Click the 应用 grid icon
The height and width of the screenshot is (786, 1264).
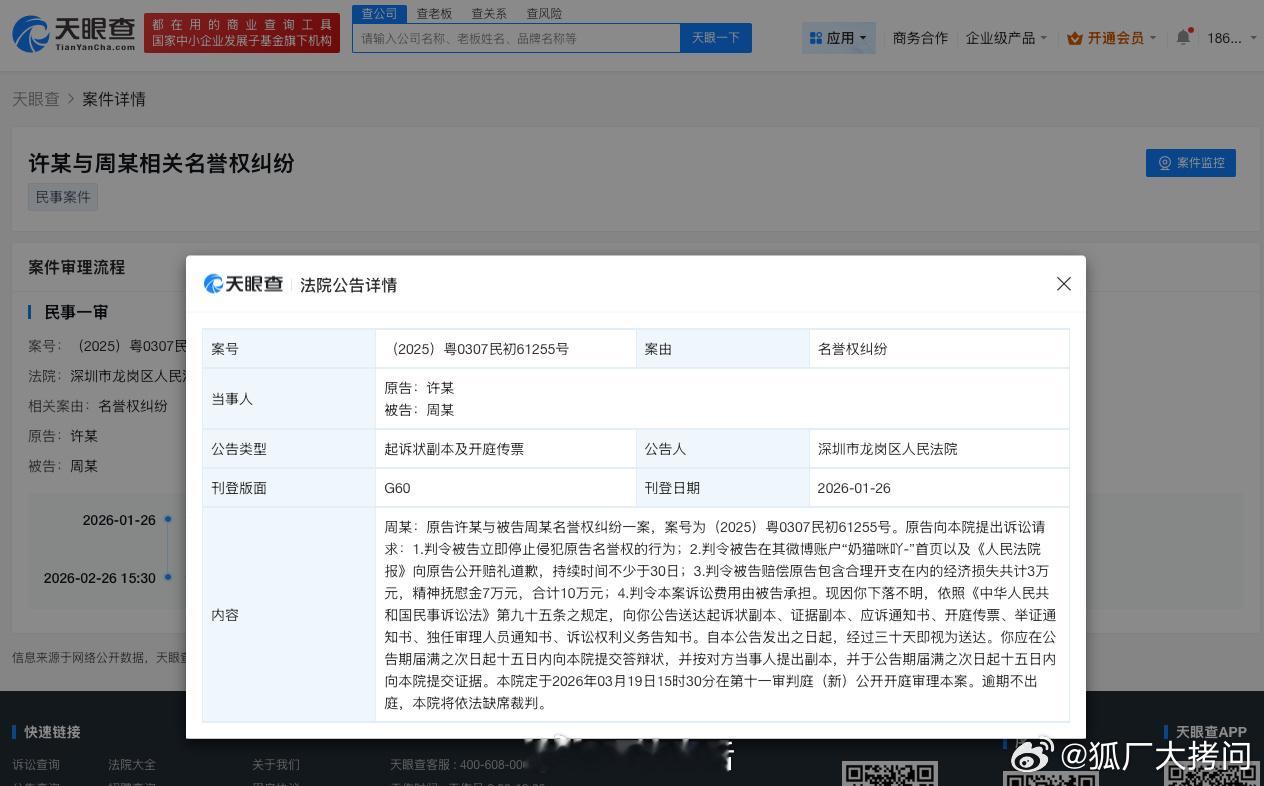(x=816, y=38)
